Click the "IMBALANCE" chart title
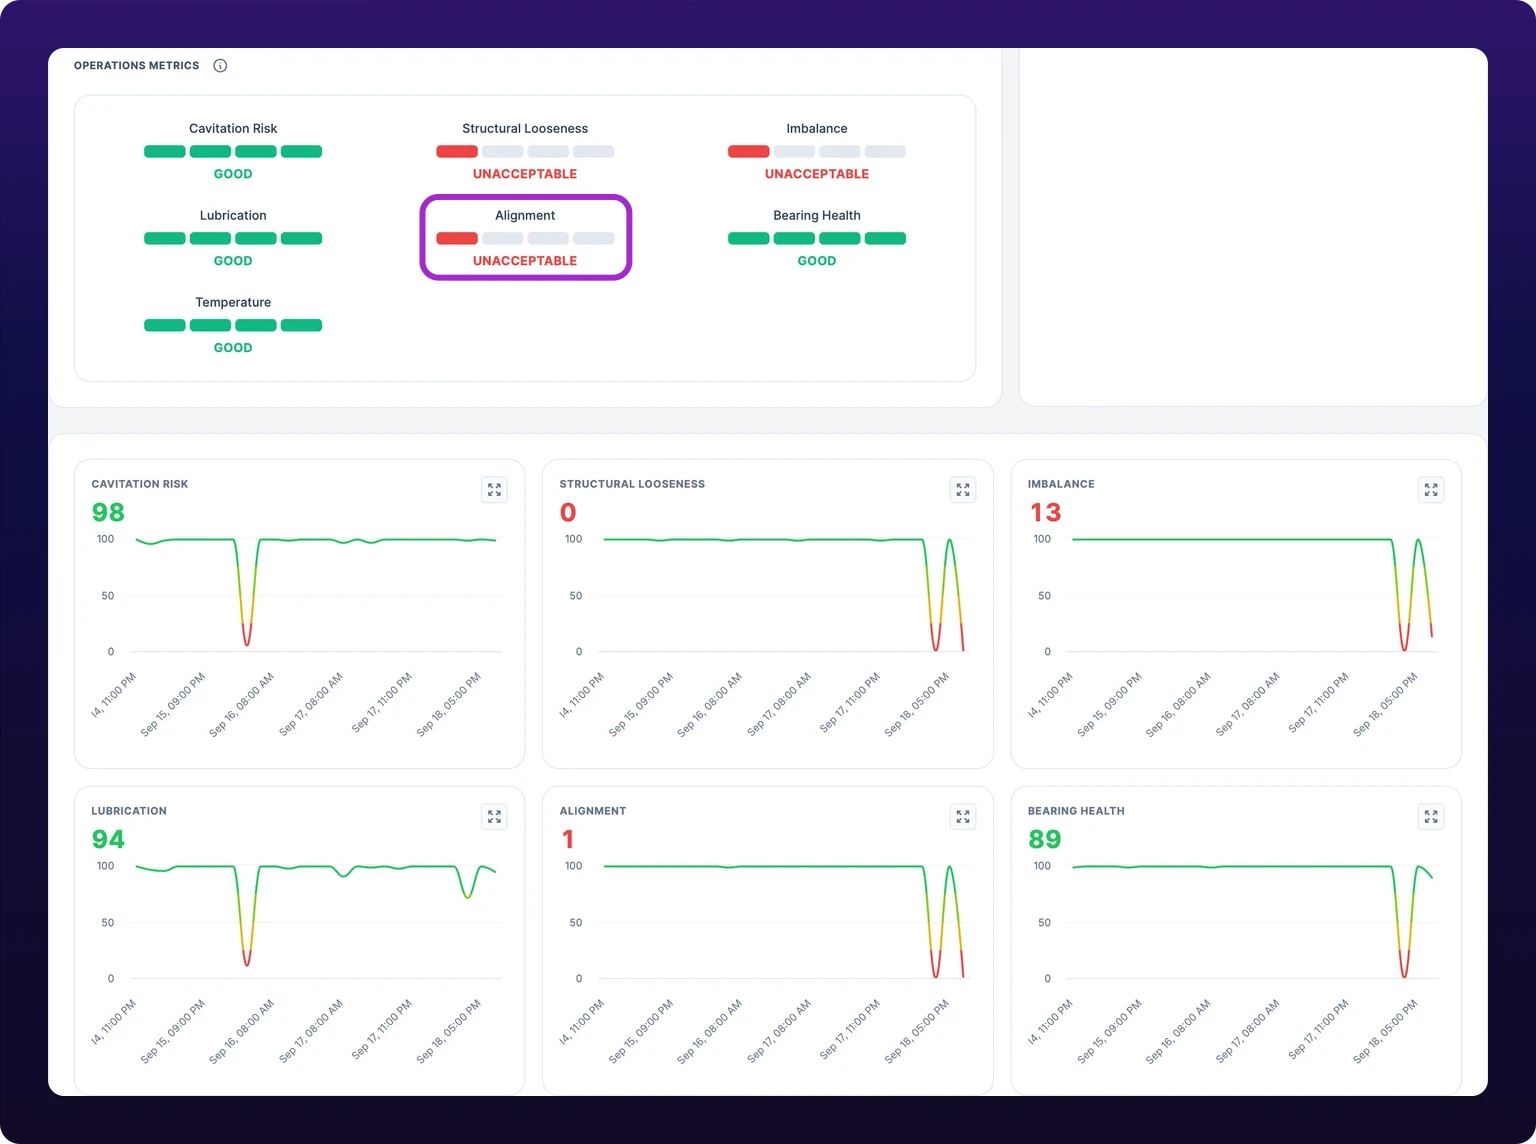1536x1144 pixels. pos(1061,484)
